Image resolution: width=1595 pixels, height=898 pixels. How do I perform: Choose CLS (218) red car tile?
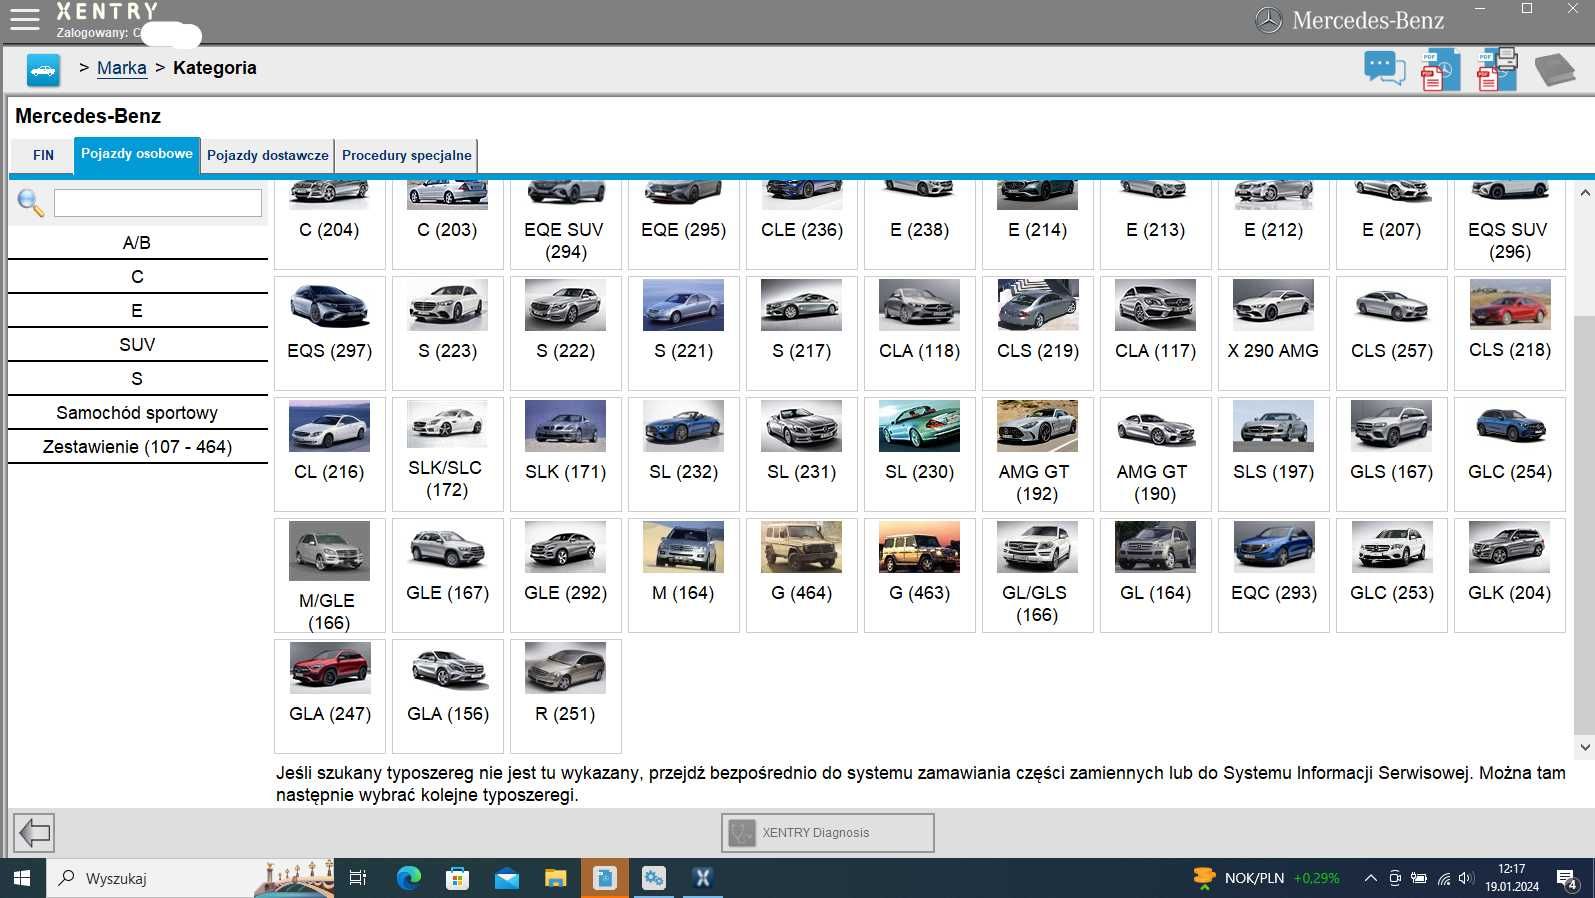(1510, 333)
